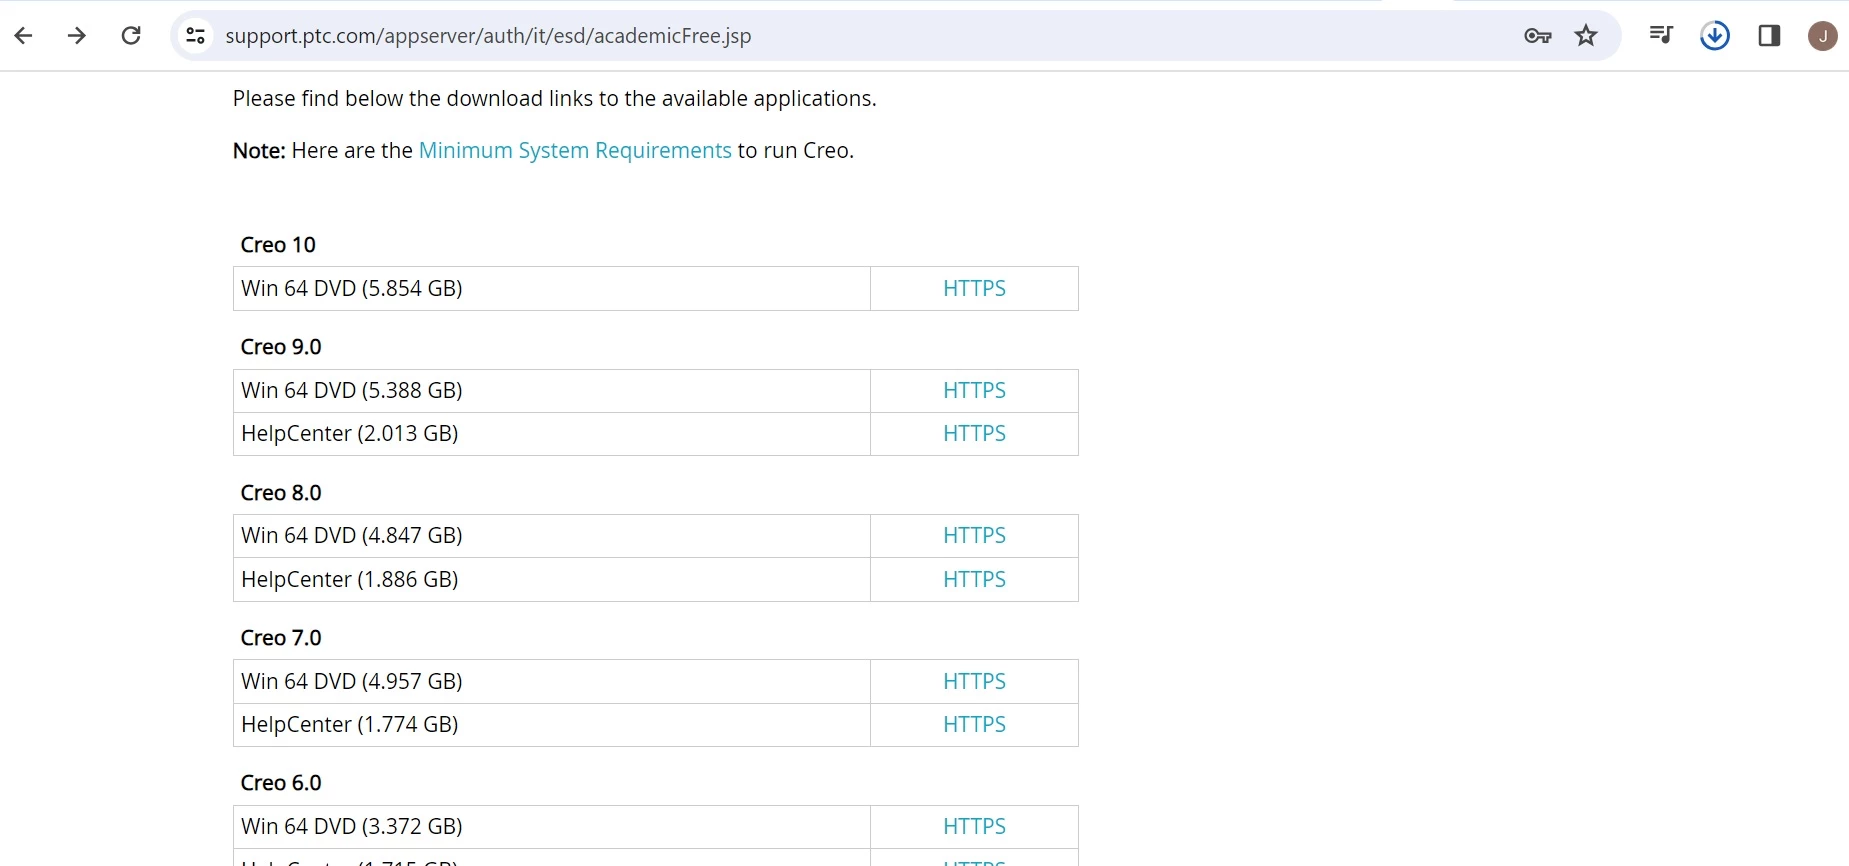
Task: Open saved passwords key icon
Action: coord(1537,36)
